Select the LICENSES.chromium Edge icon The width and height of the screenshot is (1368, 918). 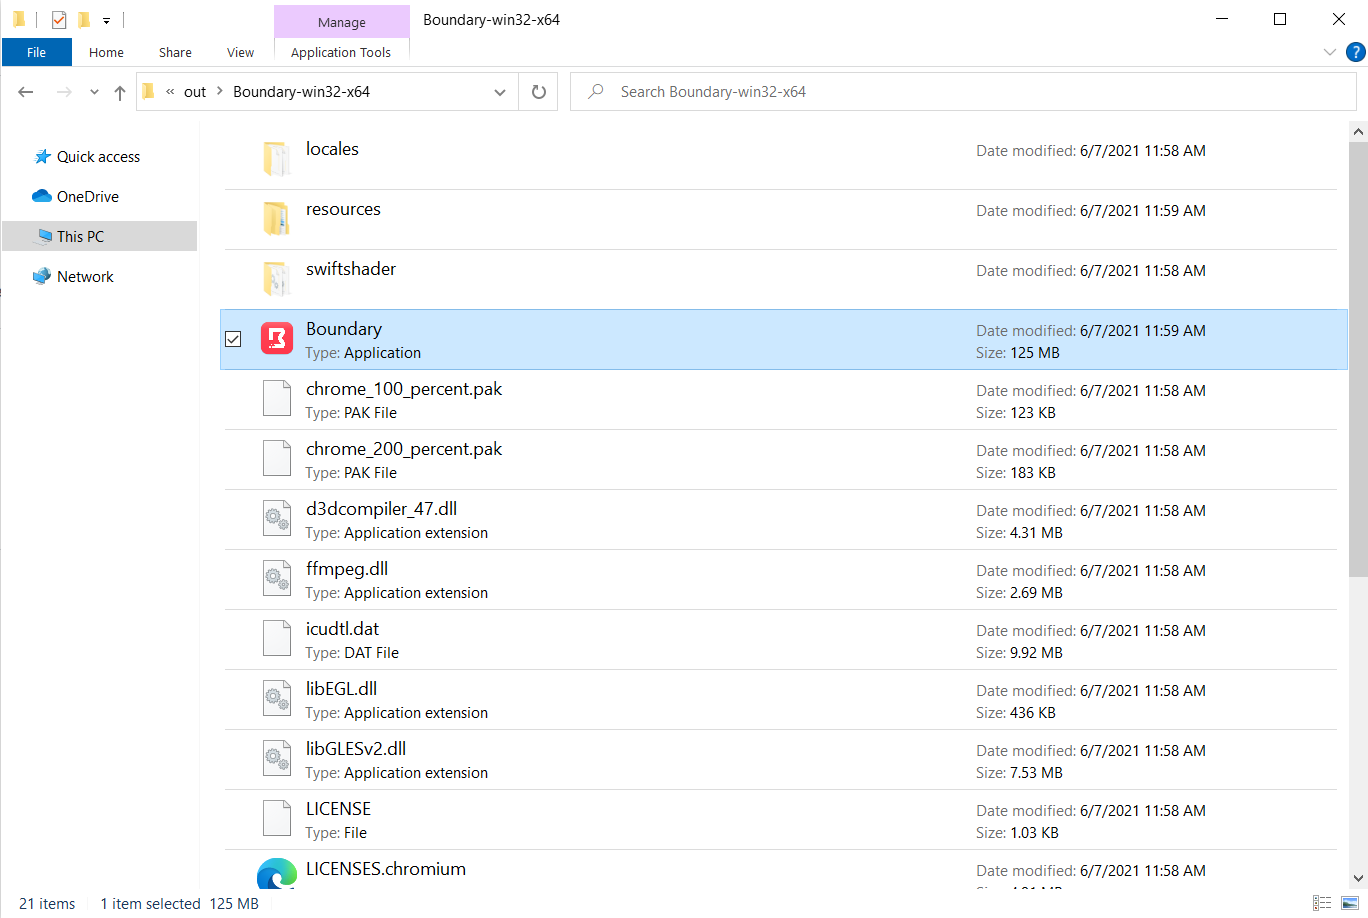(277, 873)
